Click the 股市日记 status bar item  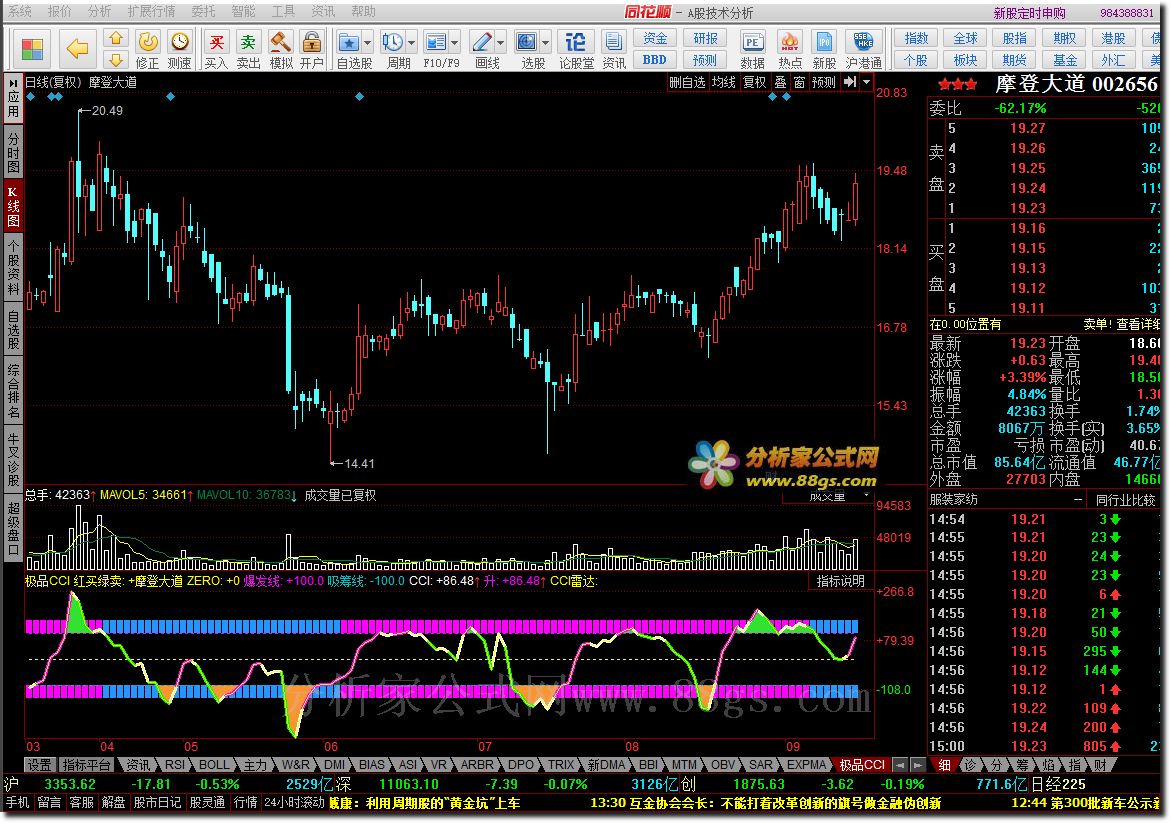pyautogui.click(x=157, y=803)
